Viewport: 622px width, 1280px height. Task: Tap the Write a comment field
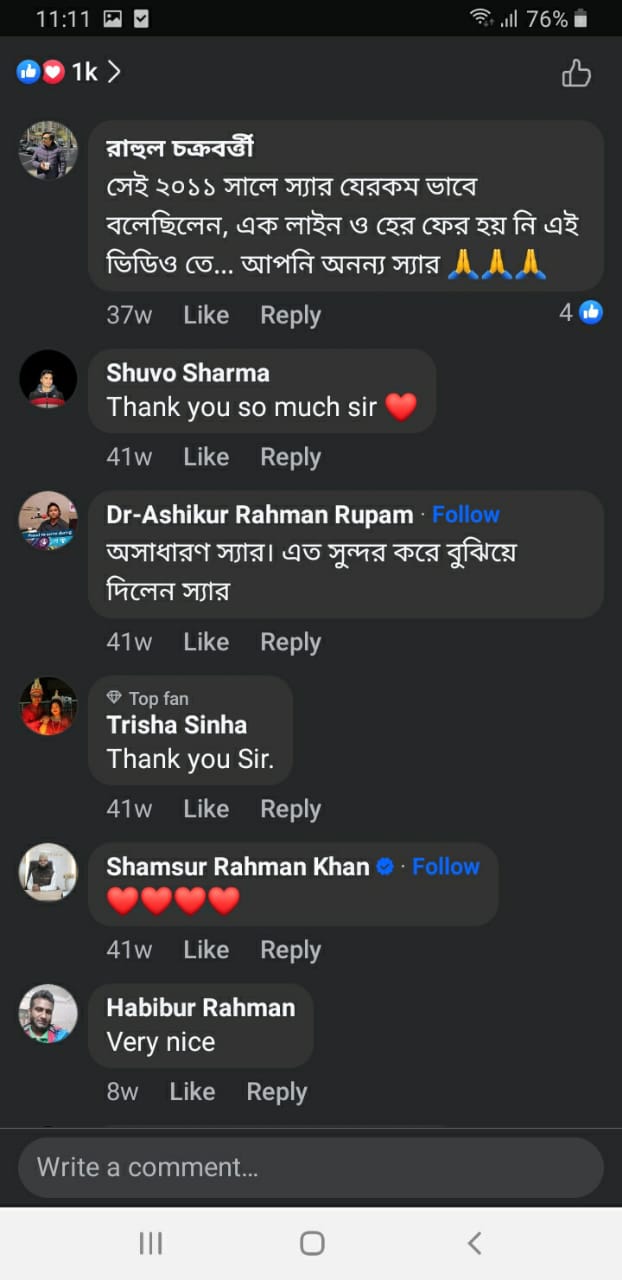pos(311,1167)
